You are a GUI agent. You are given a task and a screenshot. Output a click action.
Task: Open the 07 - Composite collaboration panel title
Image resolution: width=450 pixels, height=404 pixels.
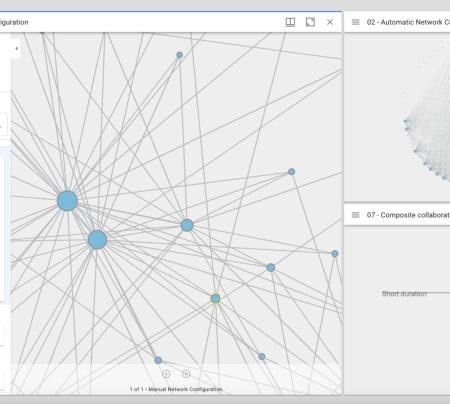[408, 215]
